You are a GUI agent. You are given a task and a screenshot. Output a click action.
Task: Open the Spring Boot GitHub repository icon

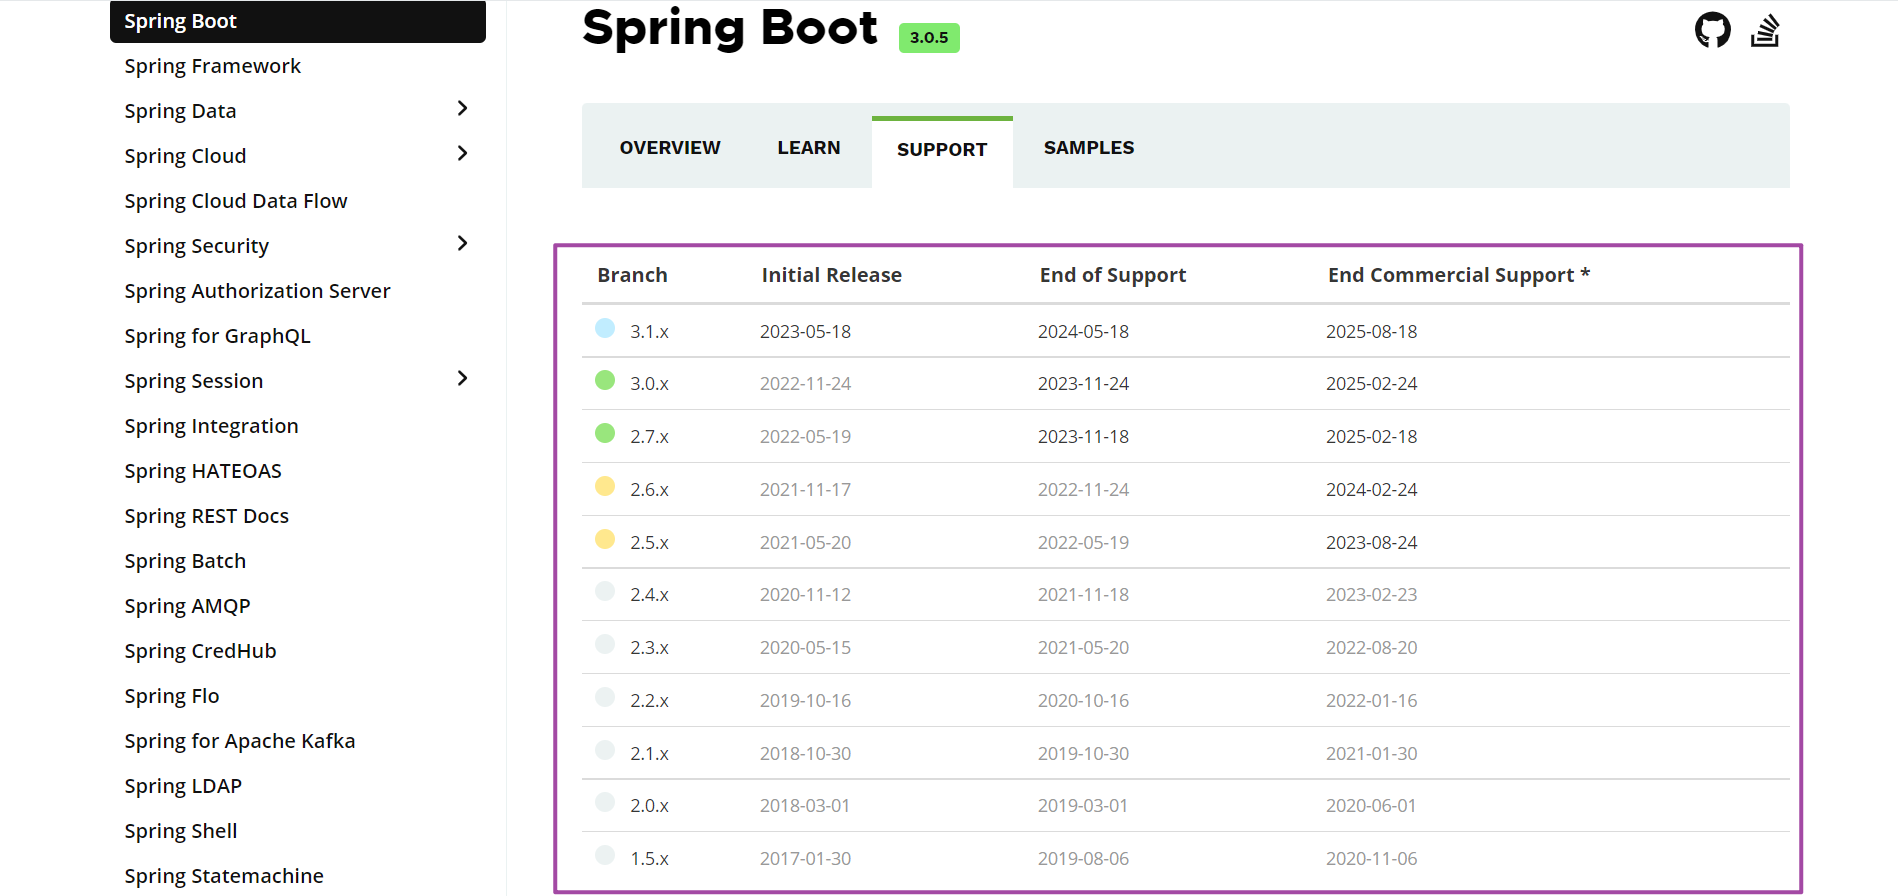1712,30
